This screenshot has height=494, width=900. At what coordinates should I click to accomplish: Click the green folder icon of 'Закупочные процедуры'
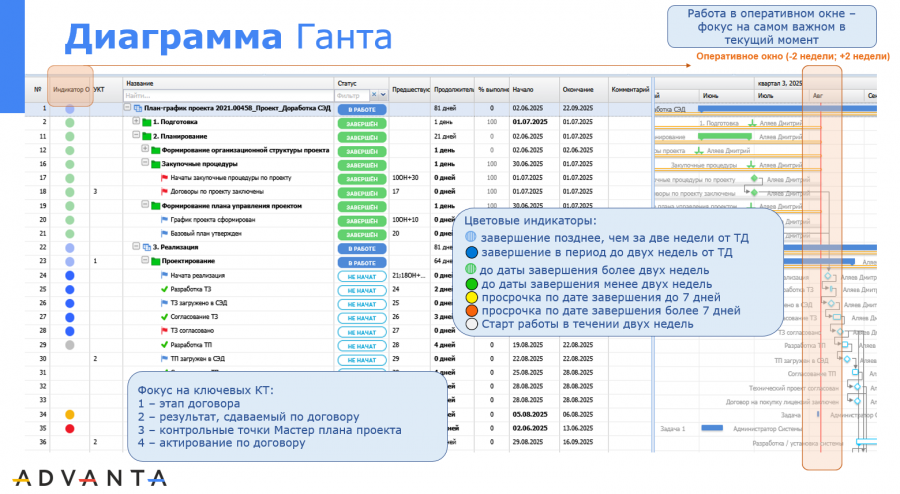point(155,163)
